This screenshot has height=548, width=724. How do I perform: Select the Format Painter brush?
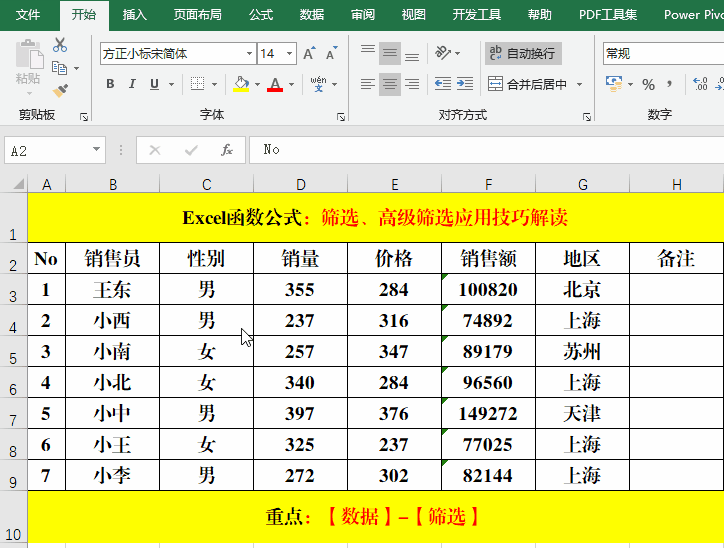tap(60, 91)
